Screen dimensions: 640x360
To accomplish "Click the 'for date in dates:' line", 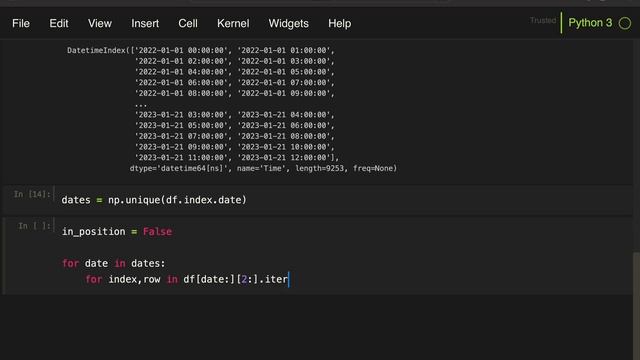I will (113, 264).
